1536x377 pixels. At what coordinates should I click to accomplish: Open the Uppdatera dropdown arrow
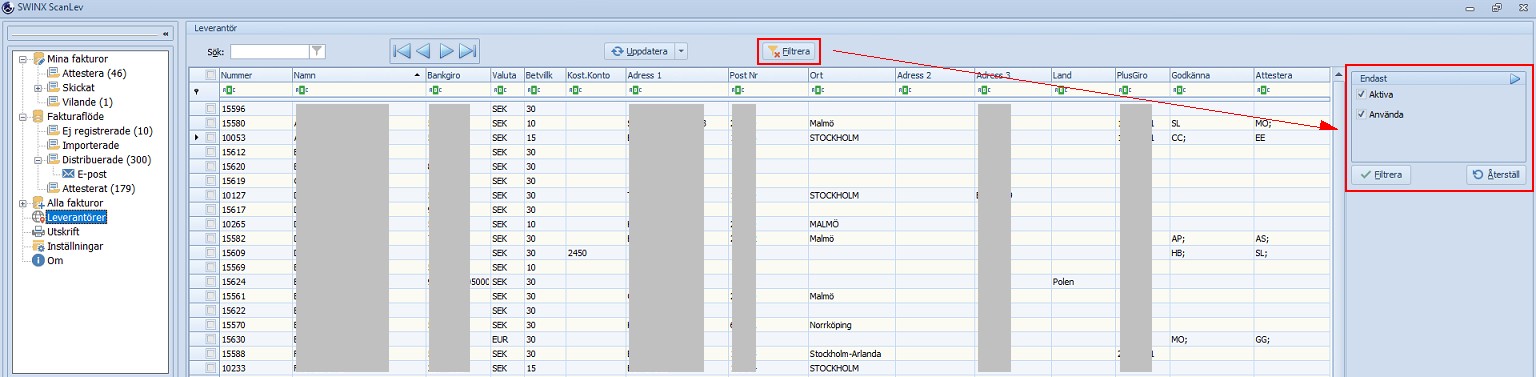point(681,51)
